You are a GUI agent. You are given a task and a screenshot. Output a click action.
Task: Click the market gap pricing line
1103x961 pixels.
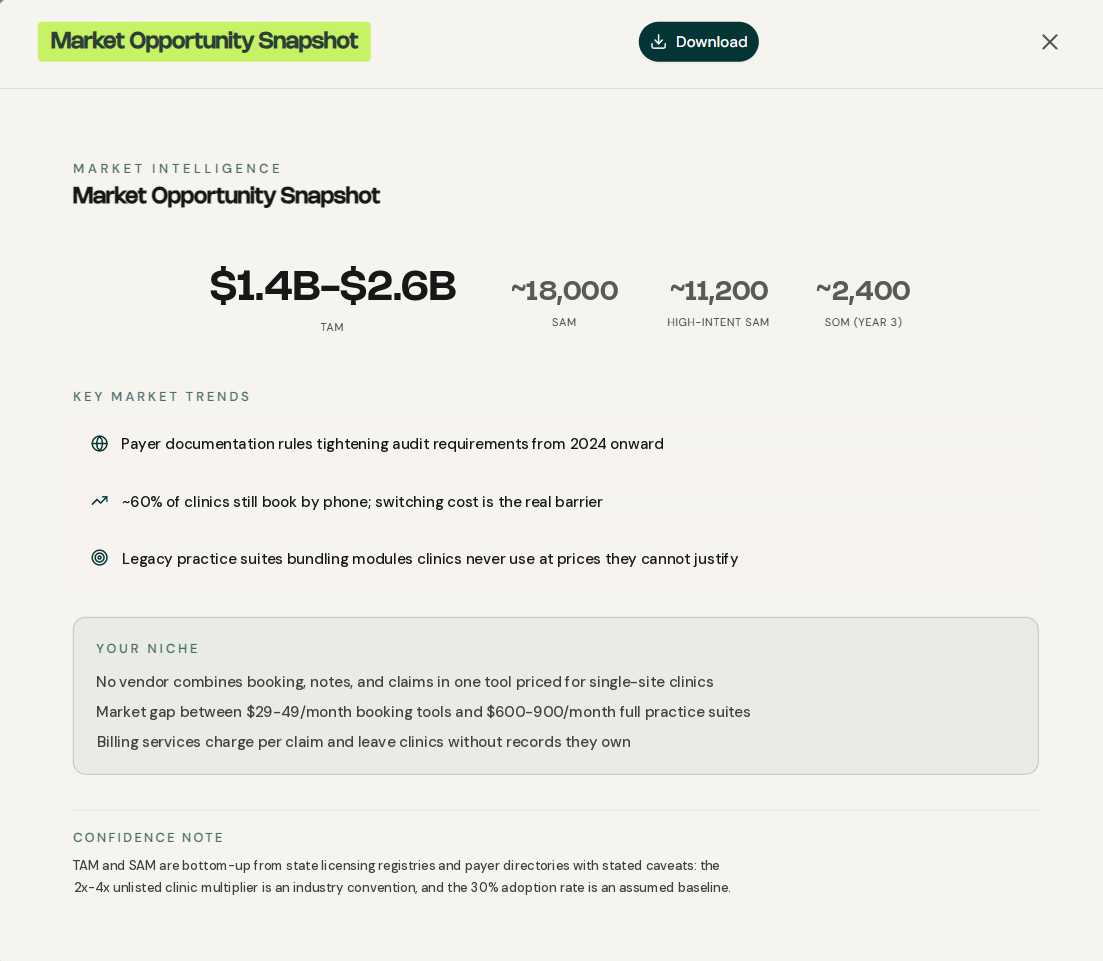click(423, 712)
